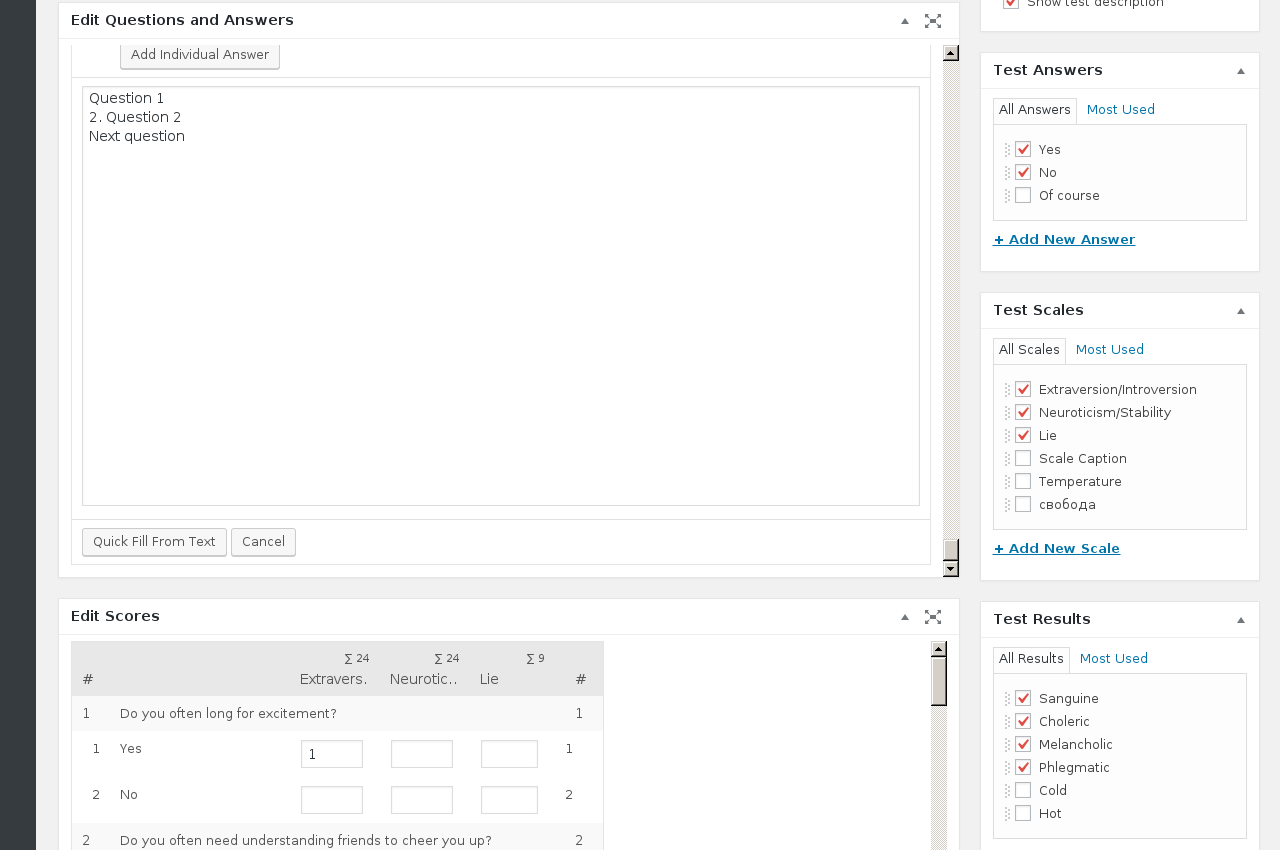Collapse the Test Results box
Image resolution: width=1280 pixels, height=850 pixels.
point(1241,620)
